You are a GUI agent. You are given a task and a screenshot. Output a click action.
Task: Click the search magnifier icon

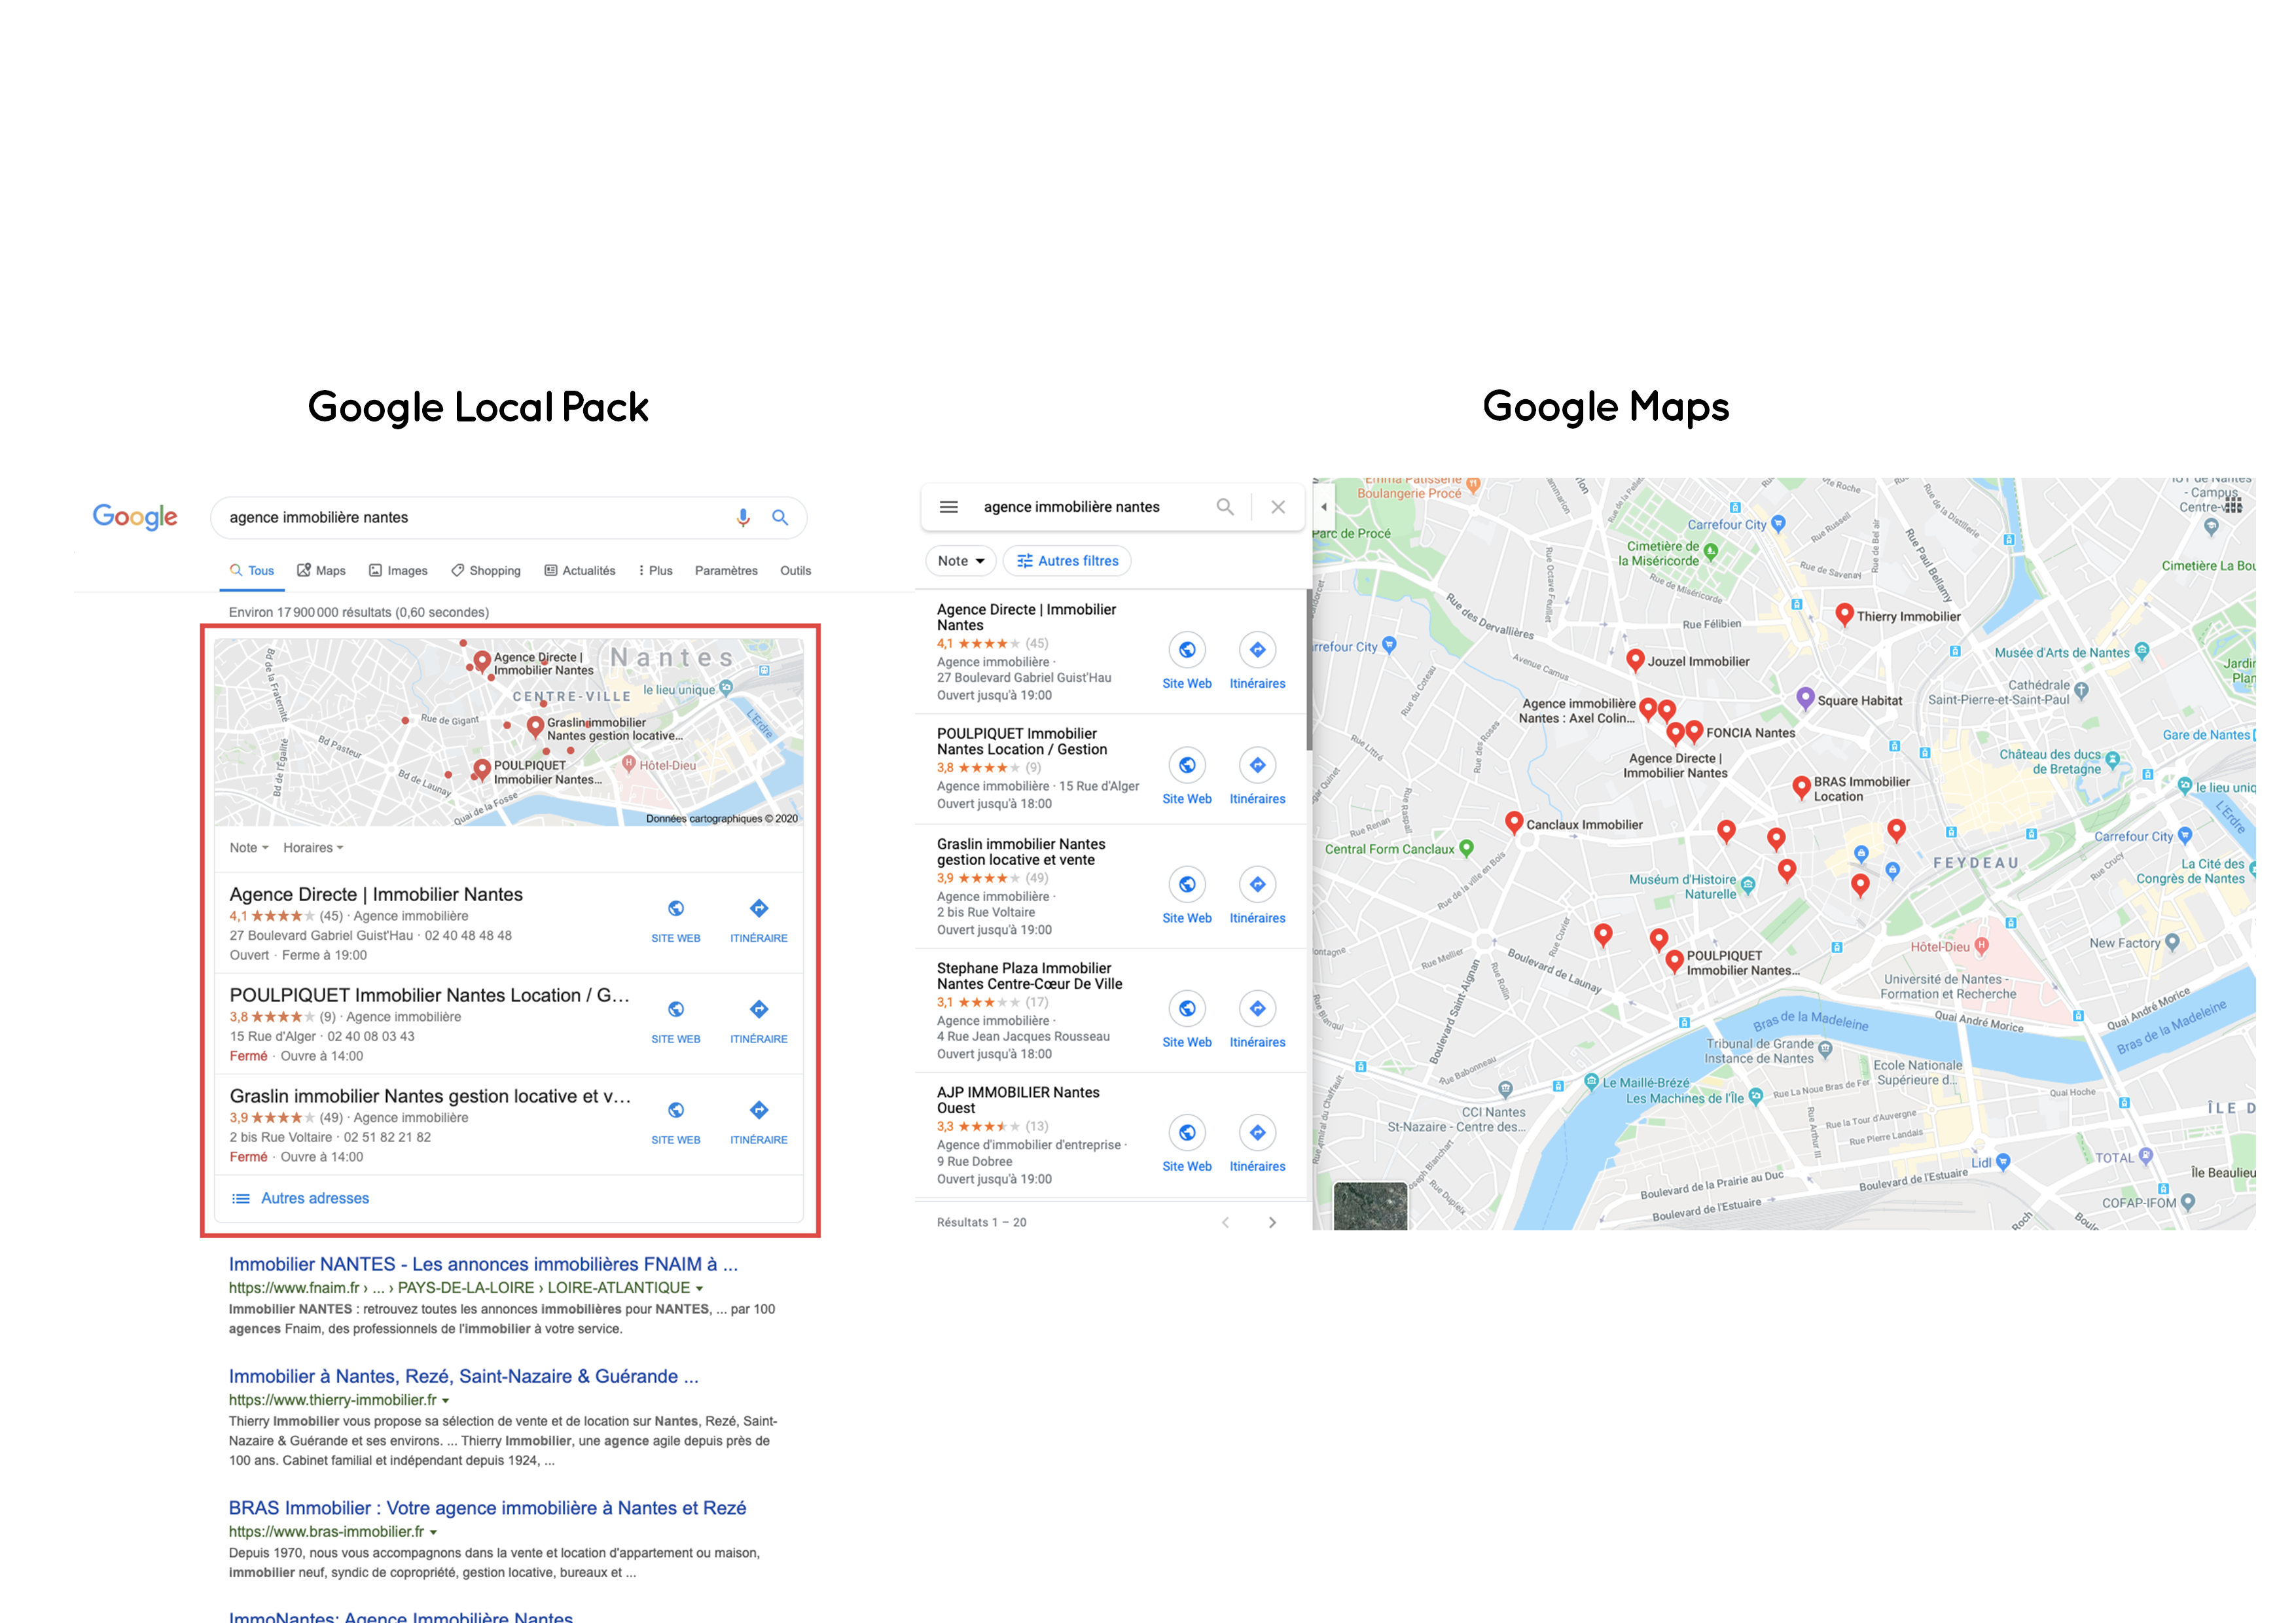[780, 517]
